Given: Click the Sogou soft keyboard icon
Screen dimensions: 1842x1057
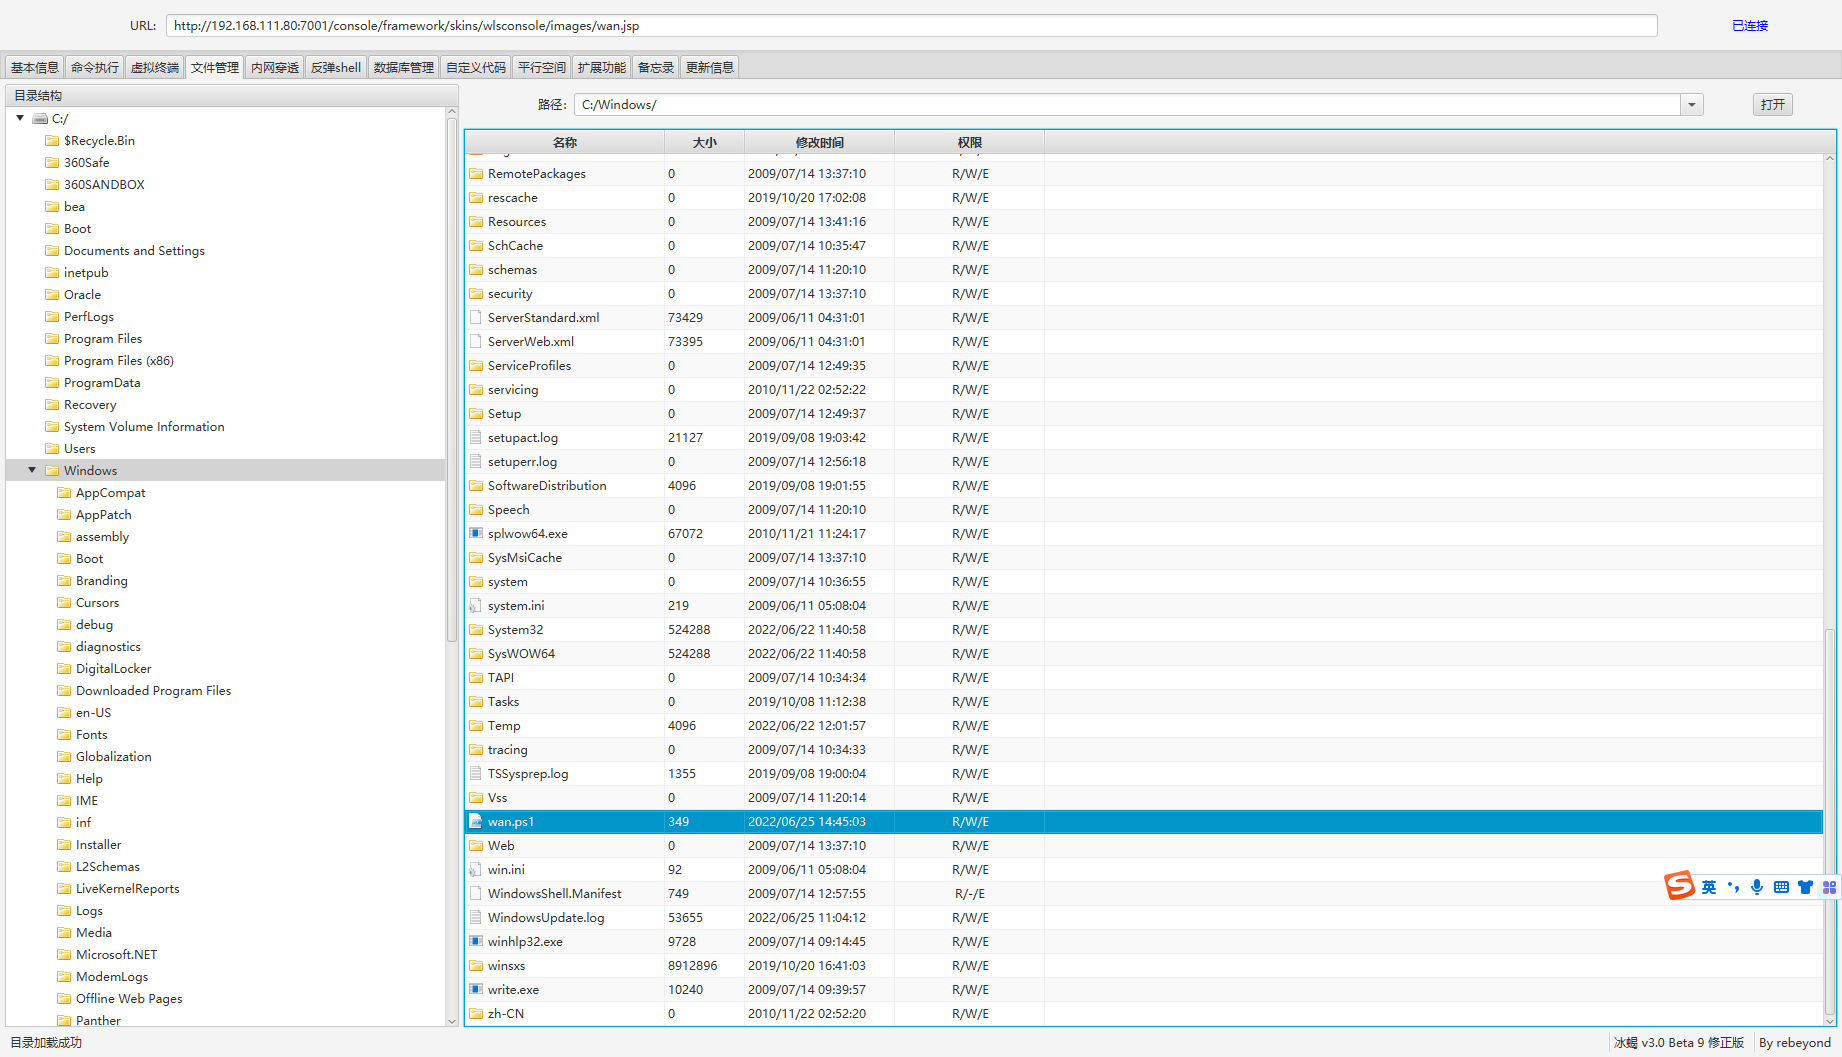Looking at the screenshot, I should click(x=1781, y=887).
